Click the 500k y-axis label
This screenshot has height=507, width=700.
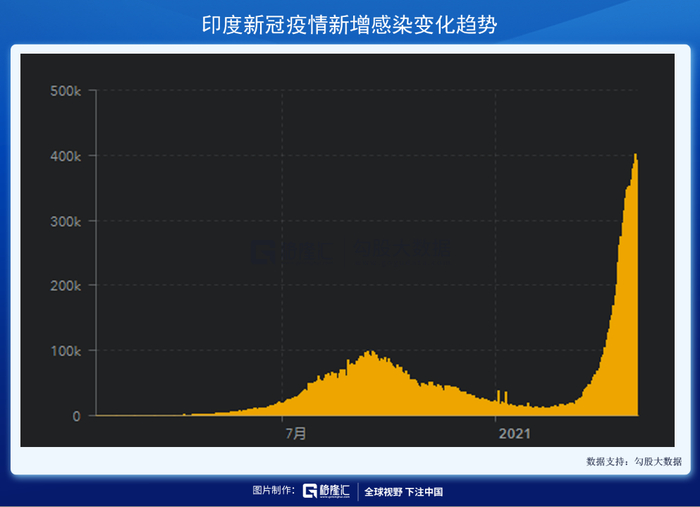pyautogui.click(x=66, y=91)
